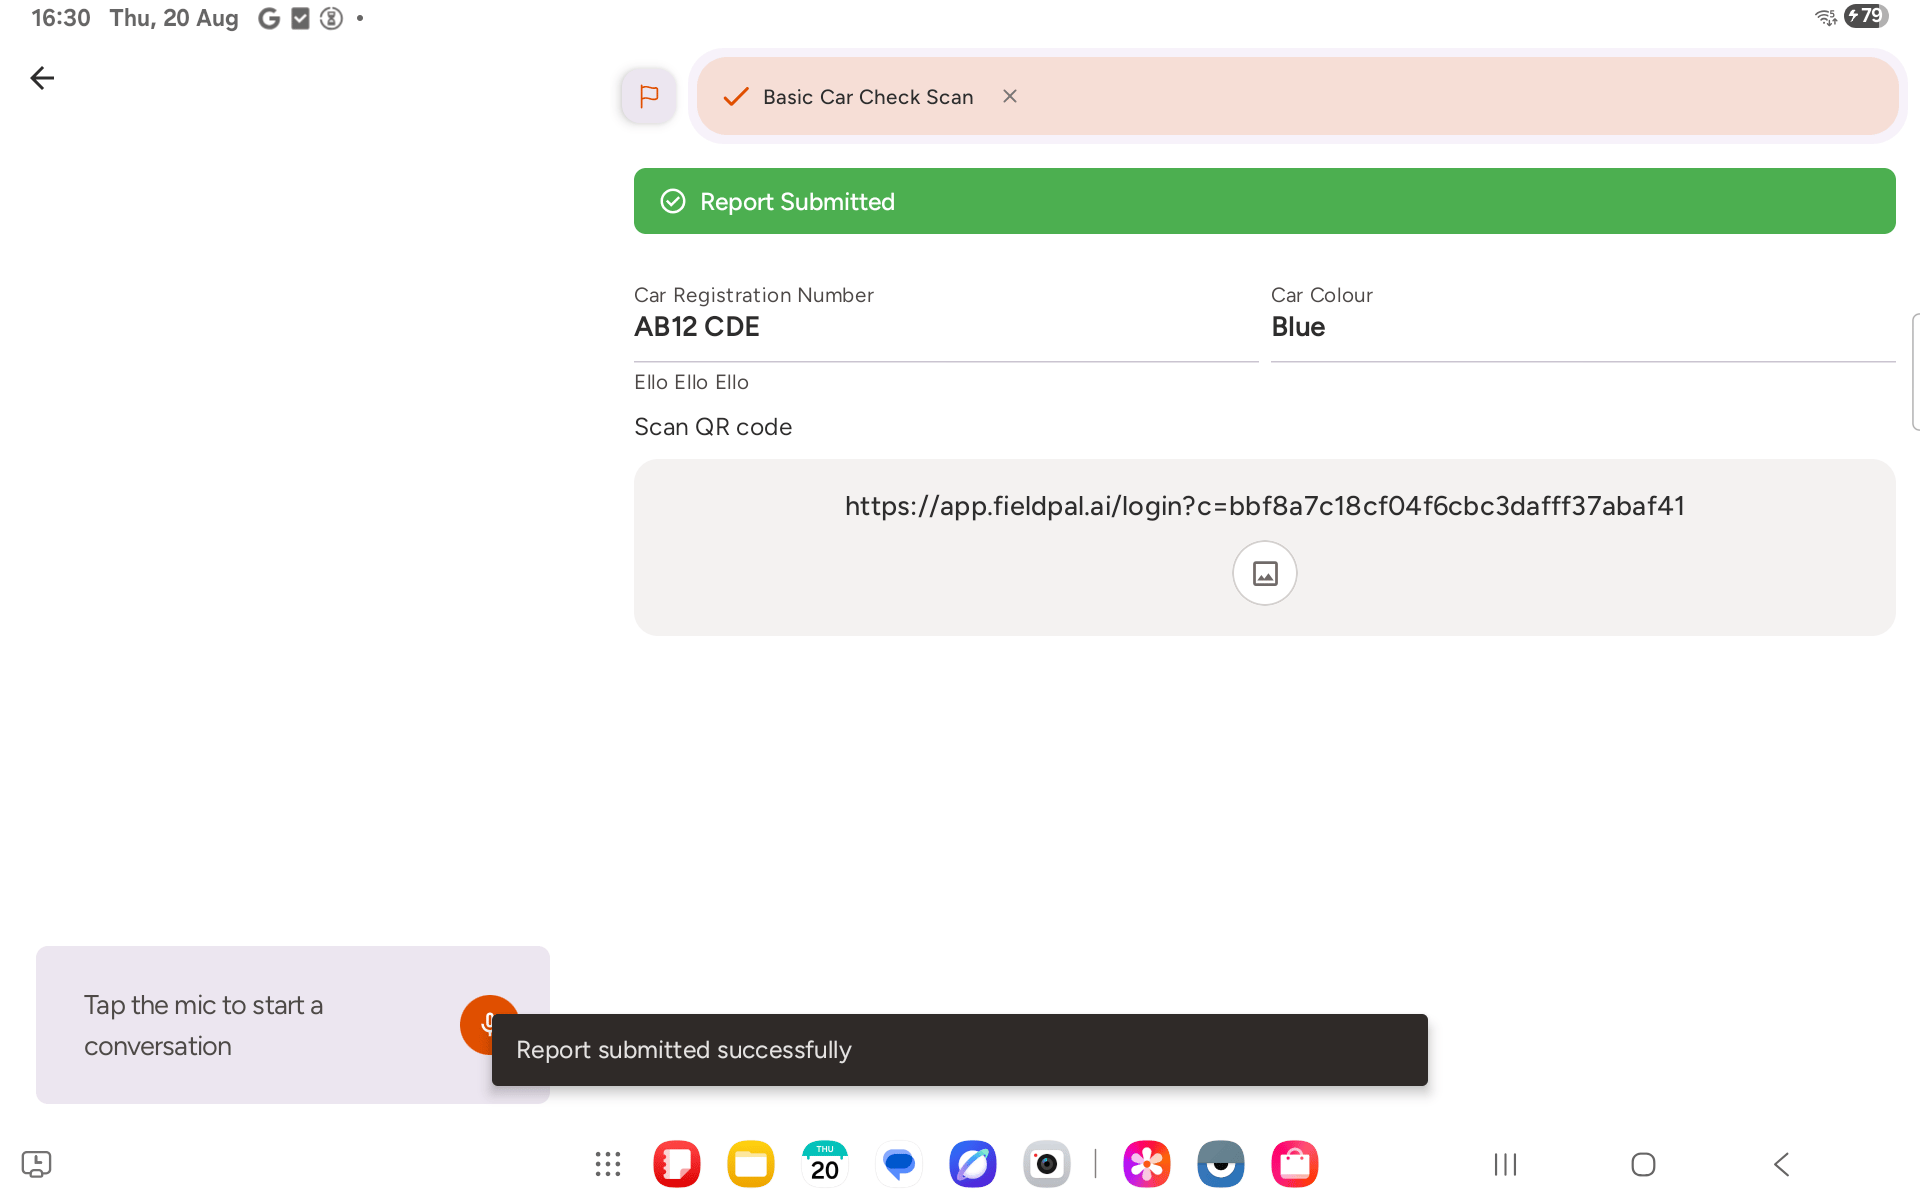The image size is (1920, 1200).
Task: Launch the red notes app in dock
Action: (677, 1164)
